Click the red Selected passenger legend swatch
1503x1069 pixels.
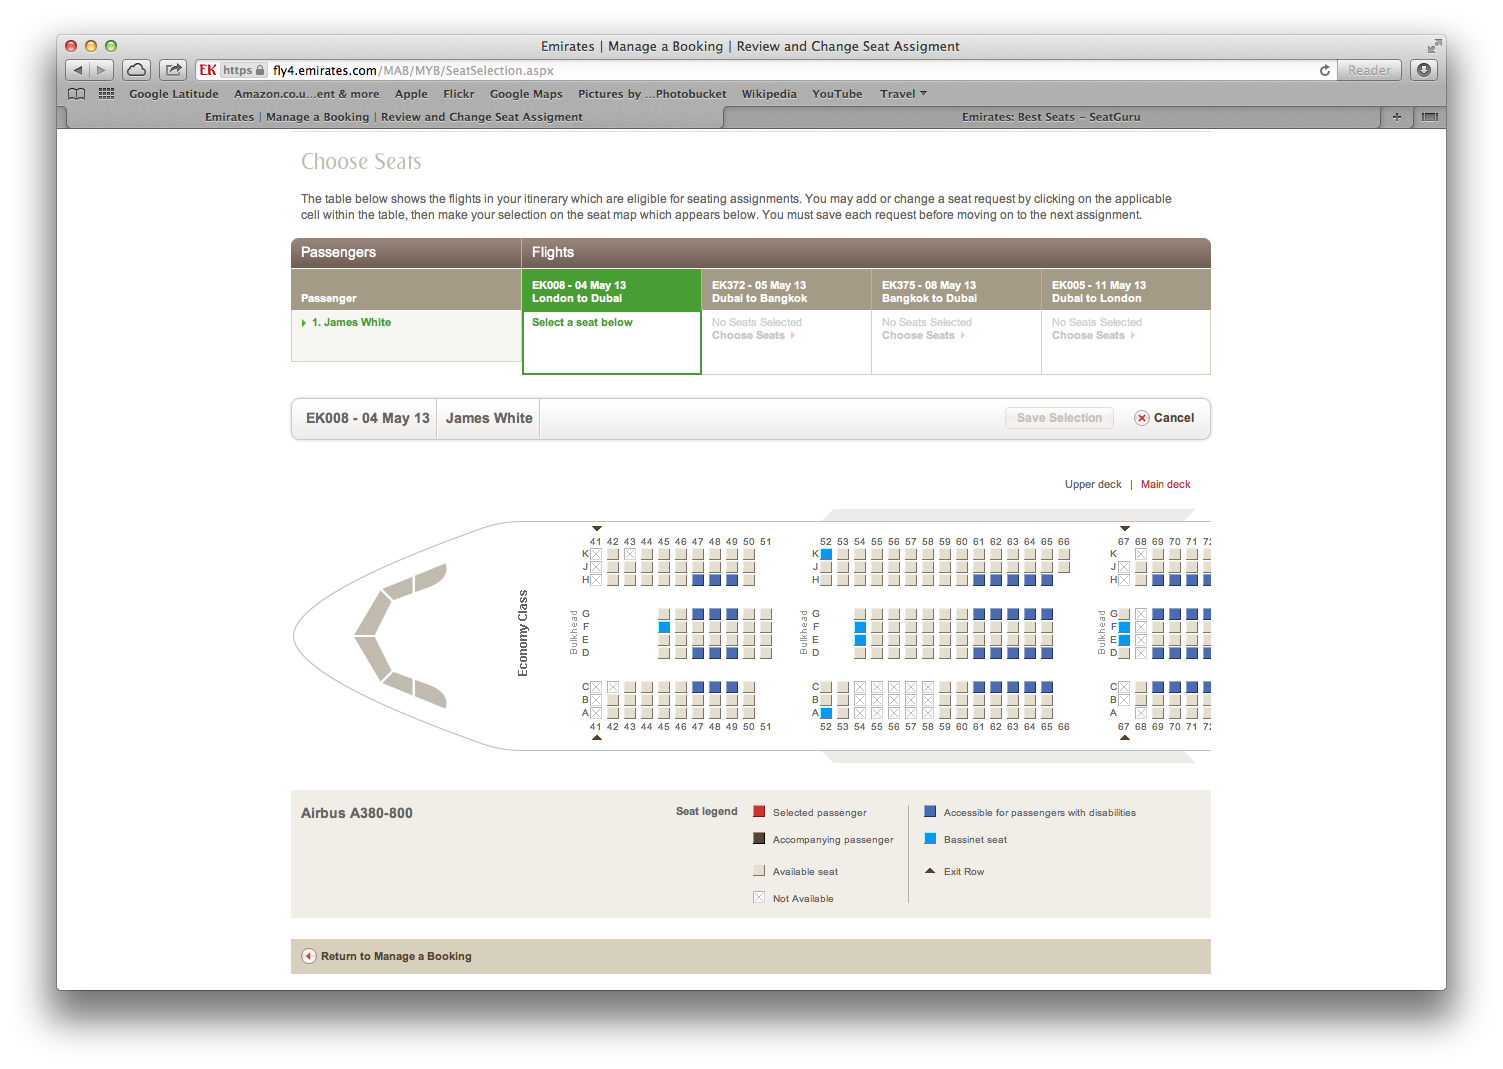pos(759,811)
